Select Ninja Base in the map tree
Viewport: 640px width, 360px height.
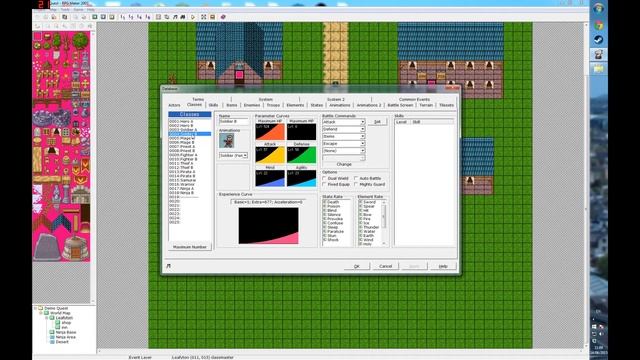[x=65, y=332]
